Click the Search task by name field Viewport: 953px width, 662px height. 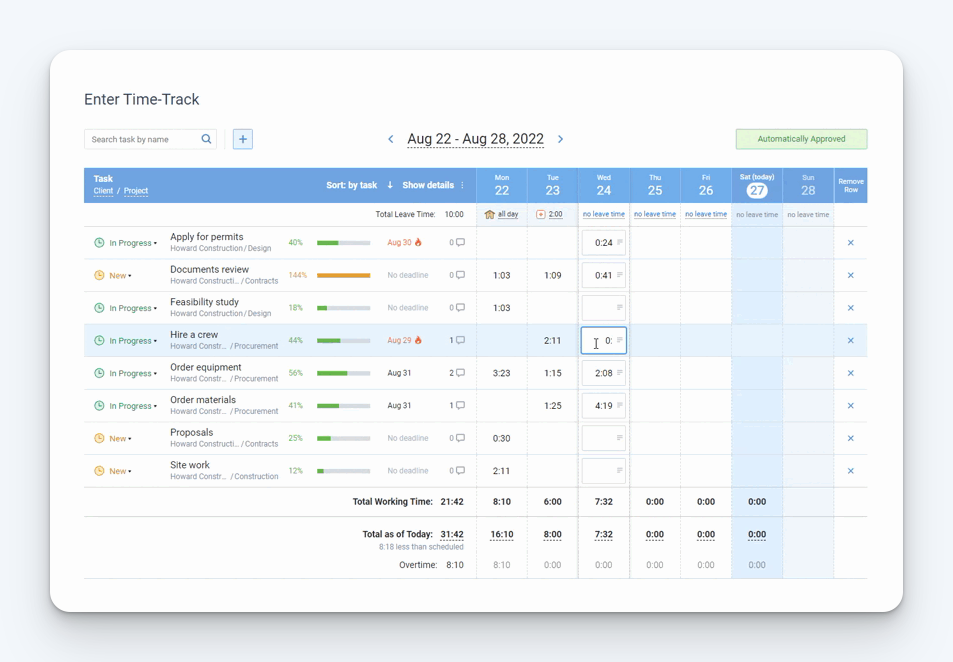pyautogui.click(x=143, y=139)
